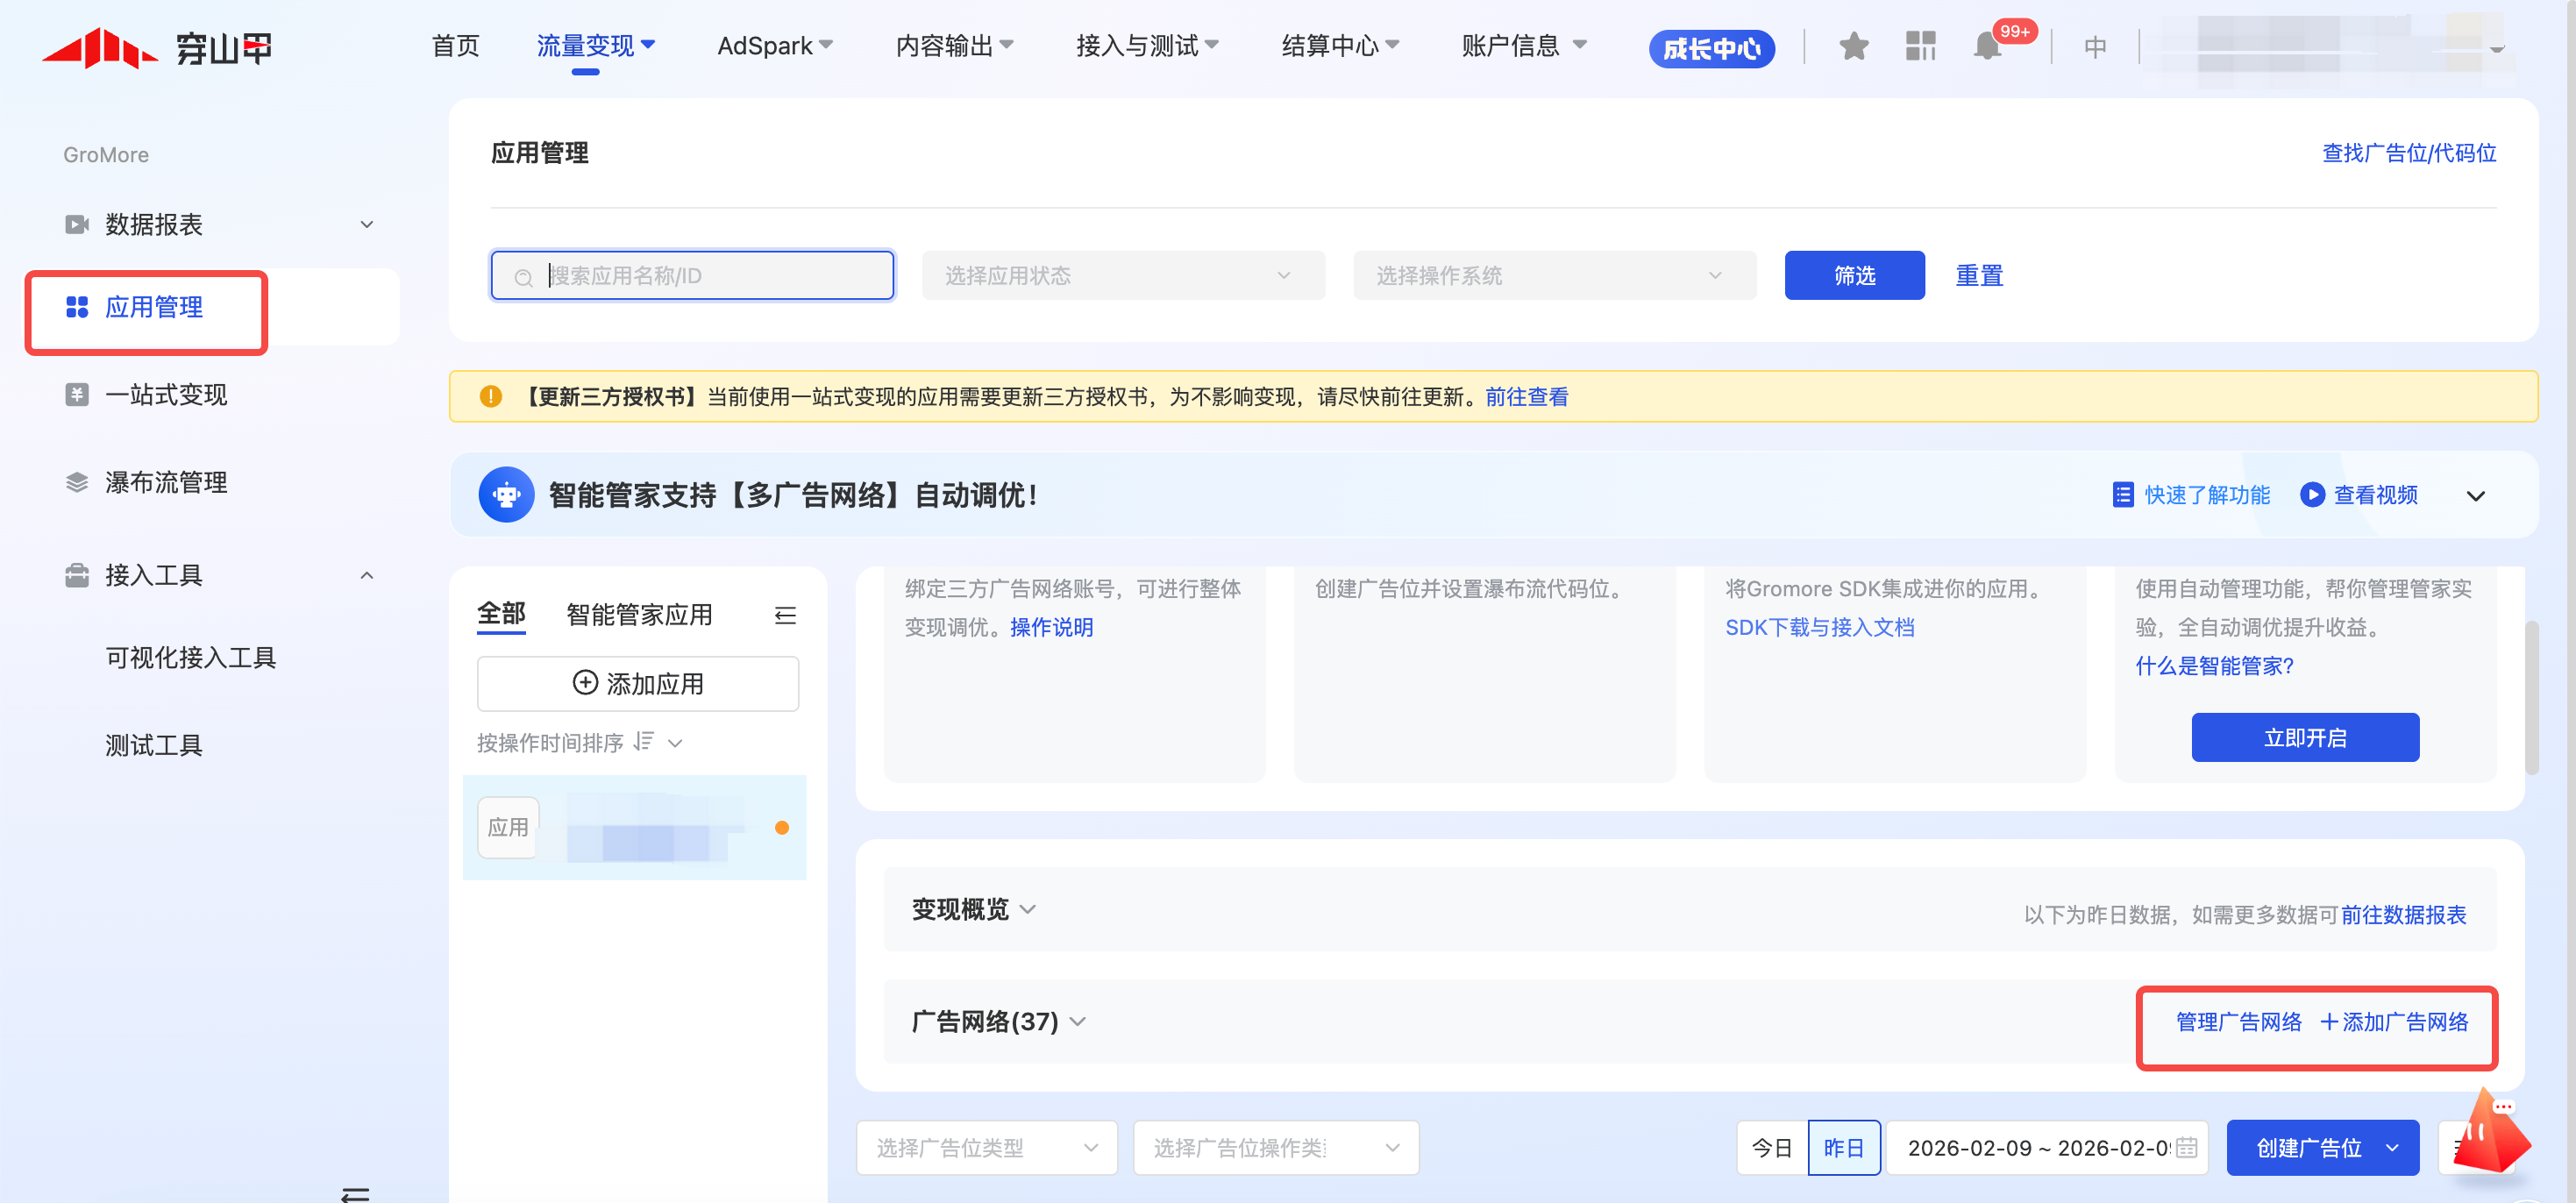The height and width of the screenshot is (1203, 2576).
Task: Click the star favorites icon in header
Action: pos(1853,46)
